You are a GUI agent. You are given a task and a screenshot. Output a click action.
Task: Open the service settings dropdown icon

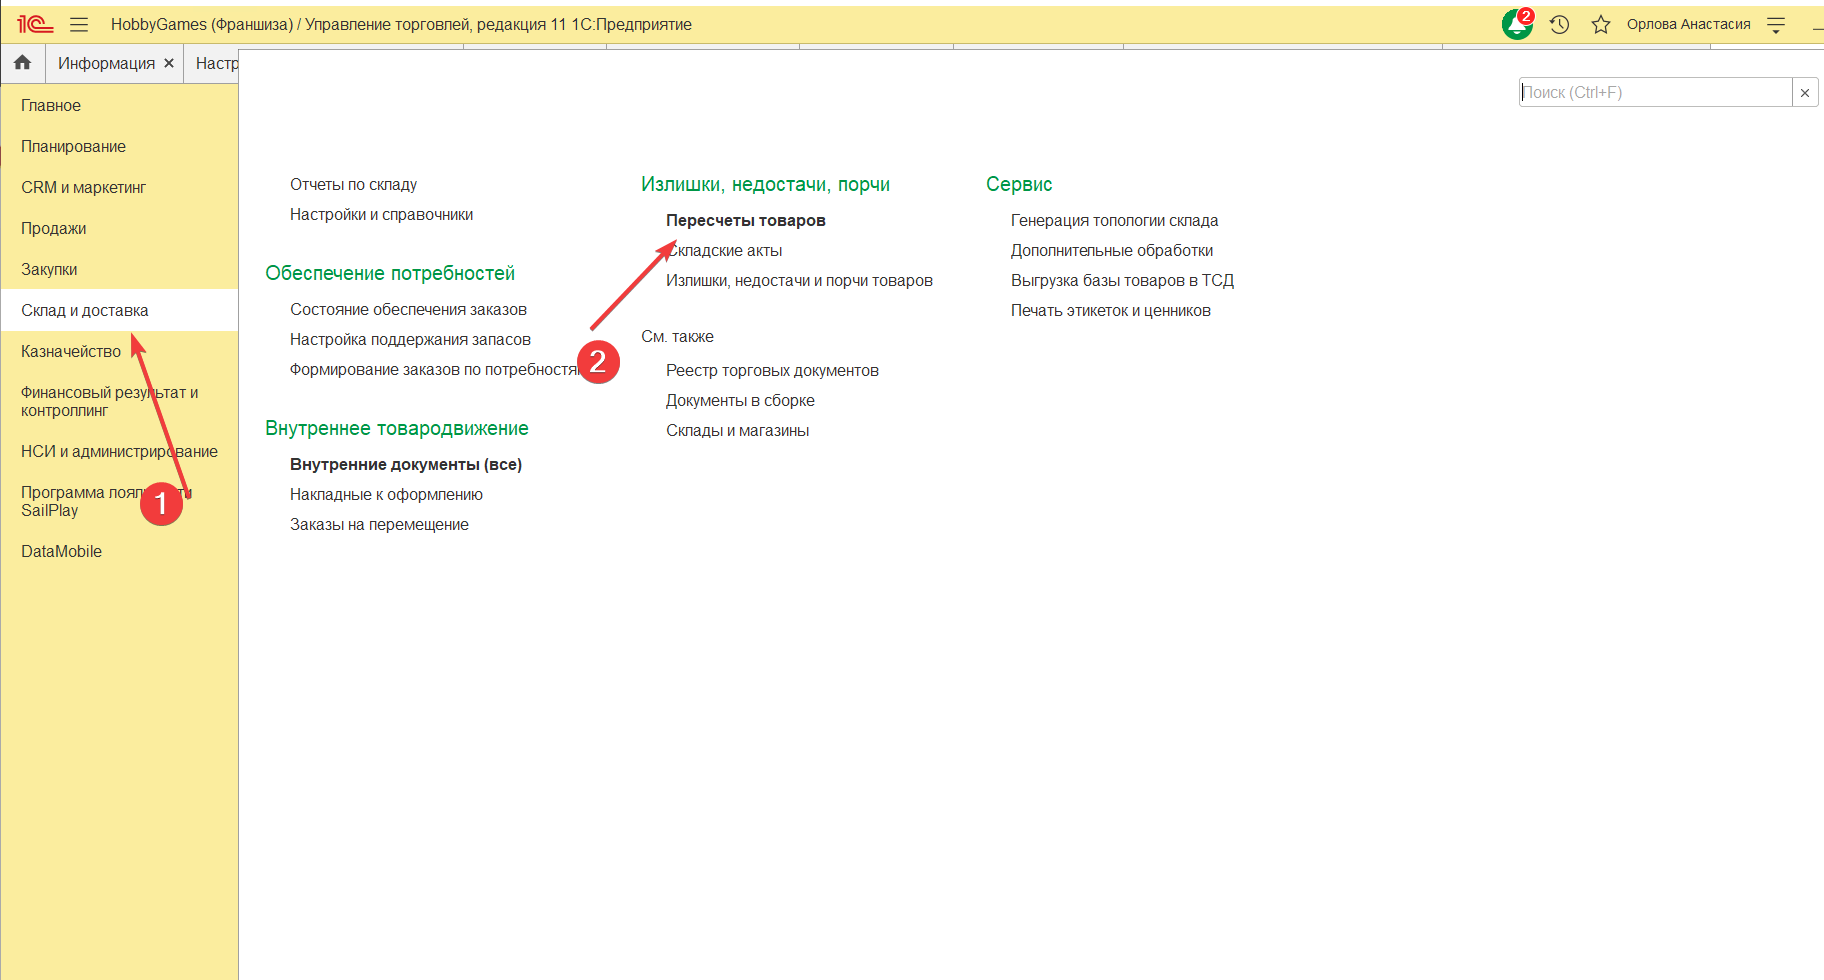[x=1776, y=25]
